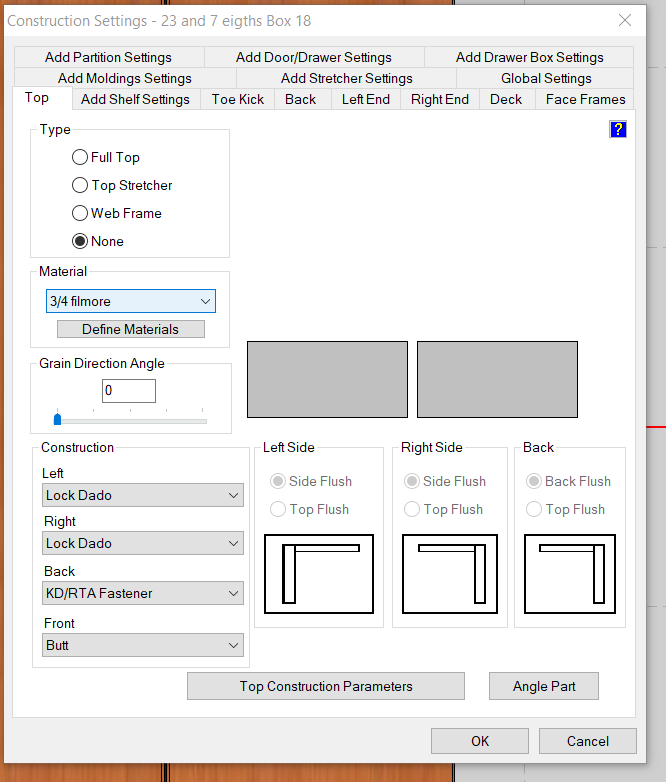
Task: Choose the Top Stretcher type option
Action: [x=80, y=185]
